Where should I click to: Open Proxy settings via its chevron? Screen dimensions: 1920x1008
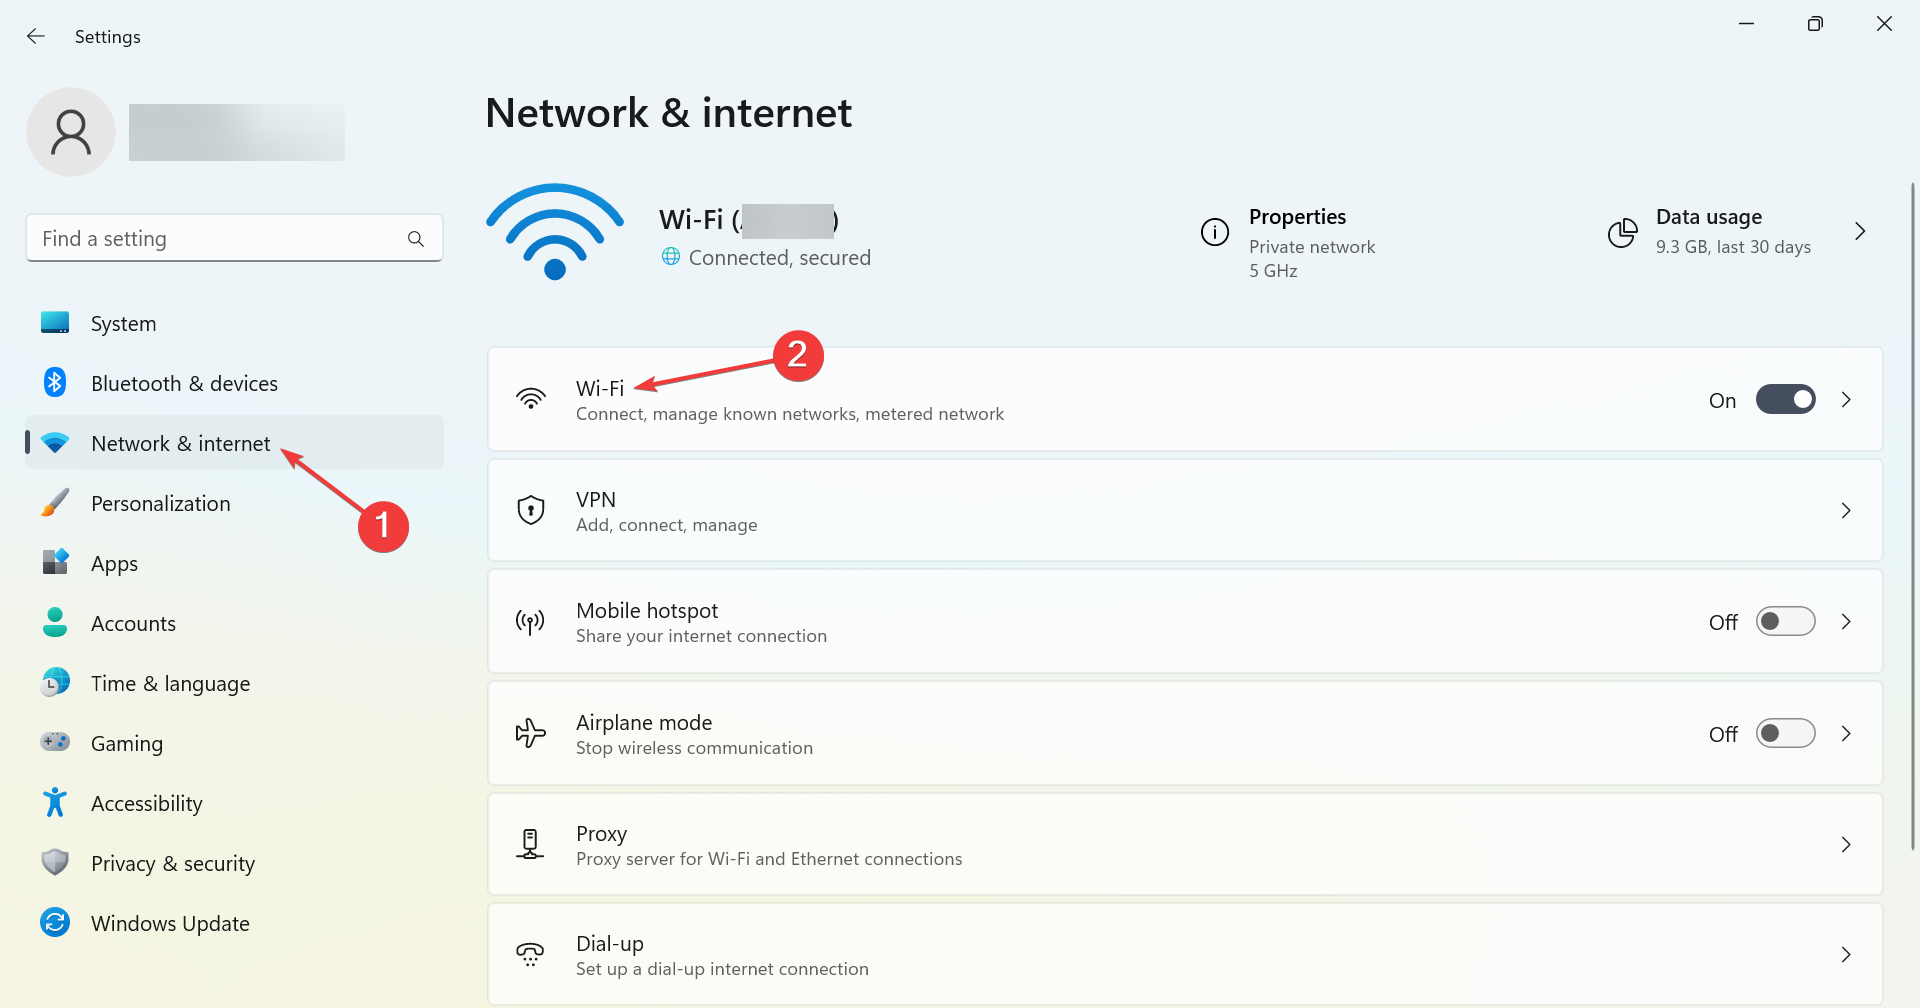tap(1846, 844)
